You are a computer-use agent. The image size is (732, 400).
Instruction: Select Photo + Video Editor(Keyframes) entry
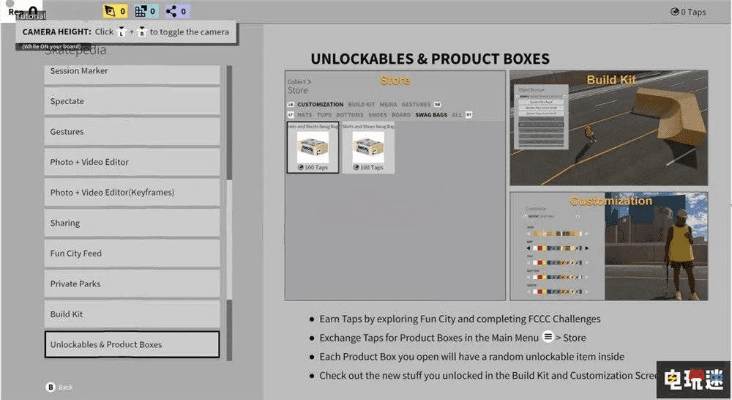[x=132, y=192]
